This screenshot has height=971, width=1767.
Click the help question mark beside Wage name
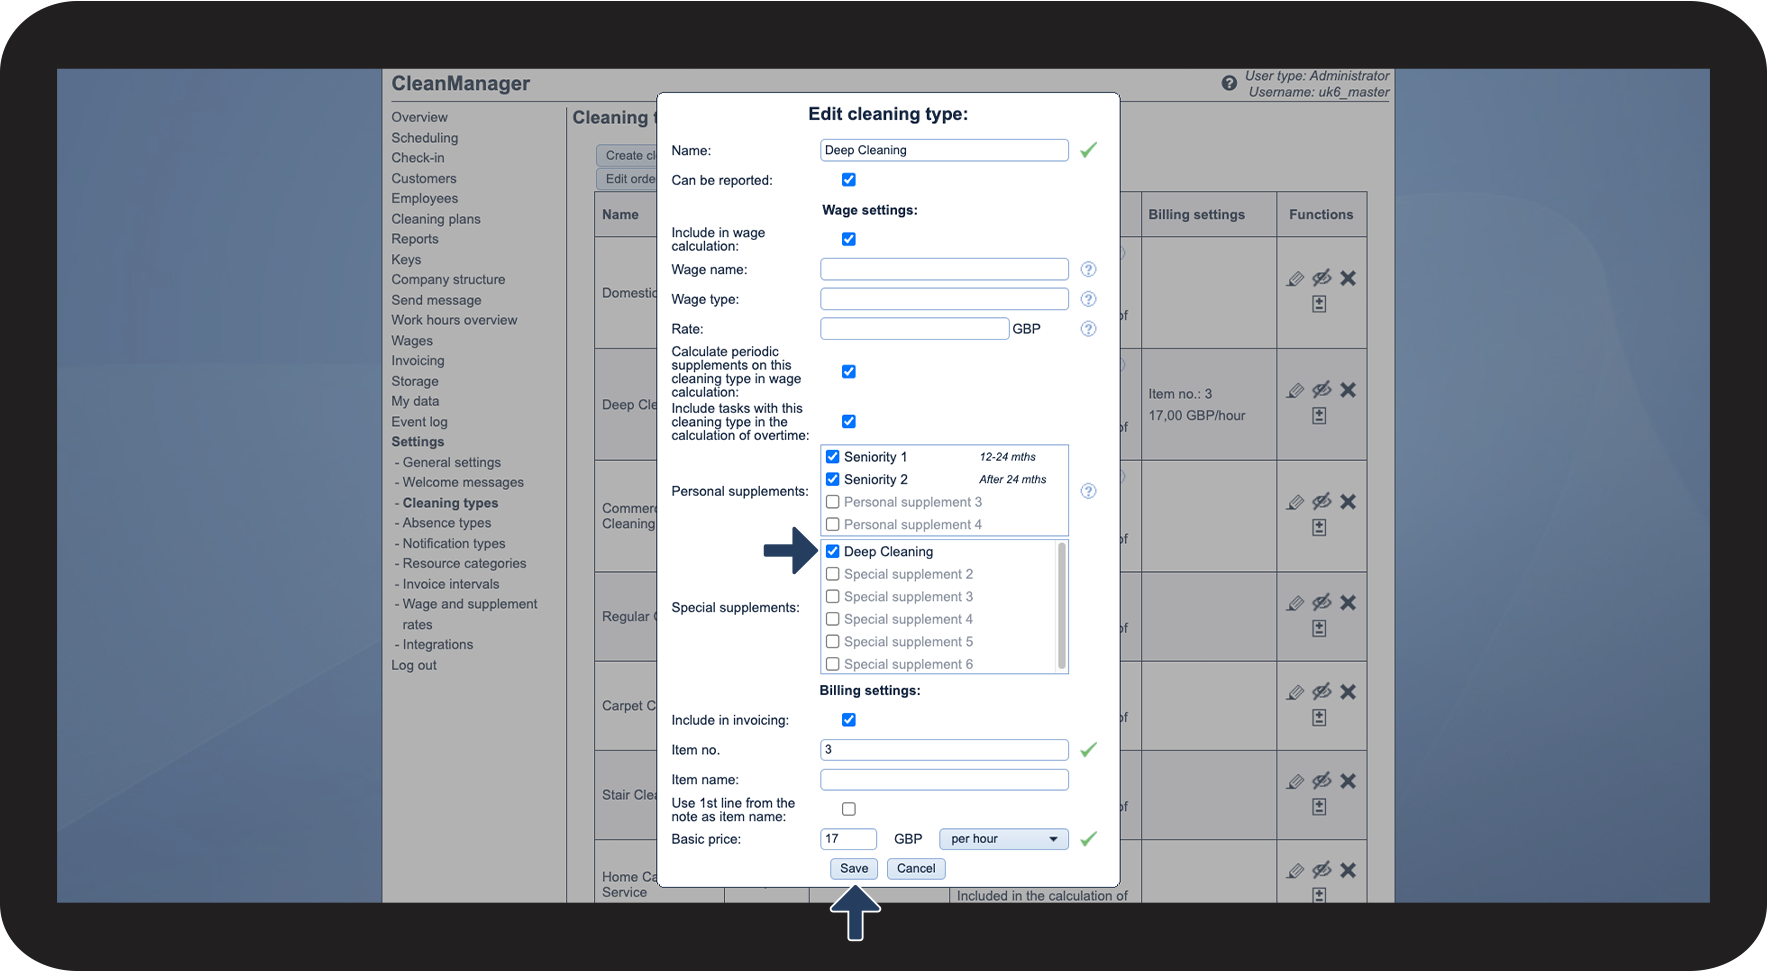(1088, 269)
